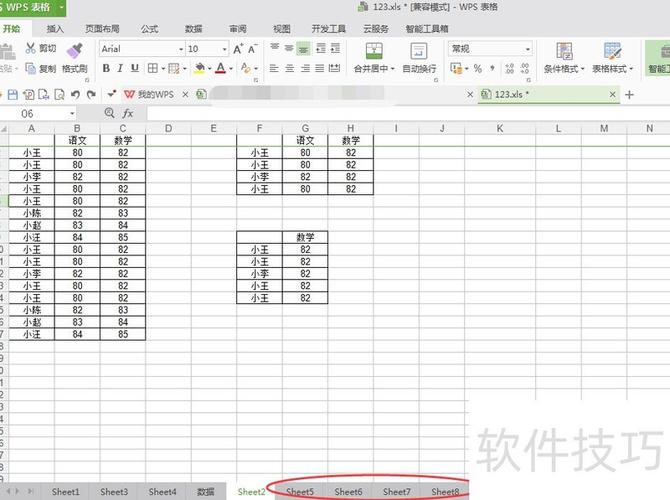Open the 数据 ribbon tab
This screenshot has height=500, width=670.
point(194,29)
